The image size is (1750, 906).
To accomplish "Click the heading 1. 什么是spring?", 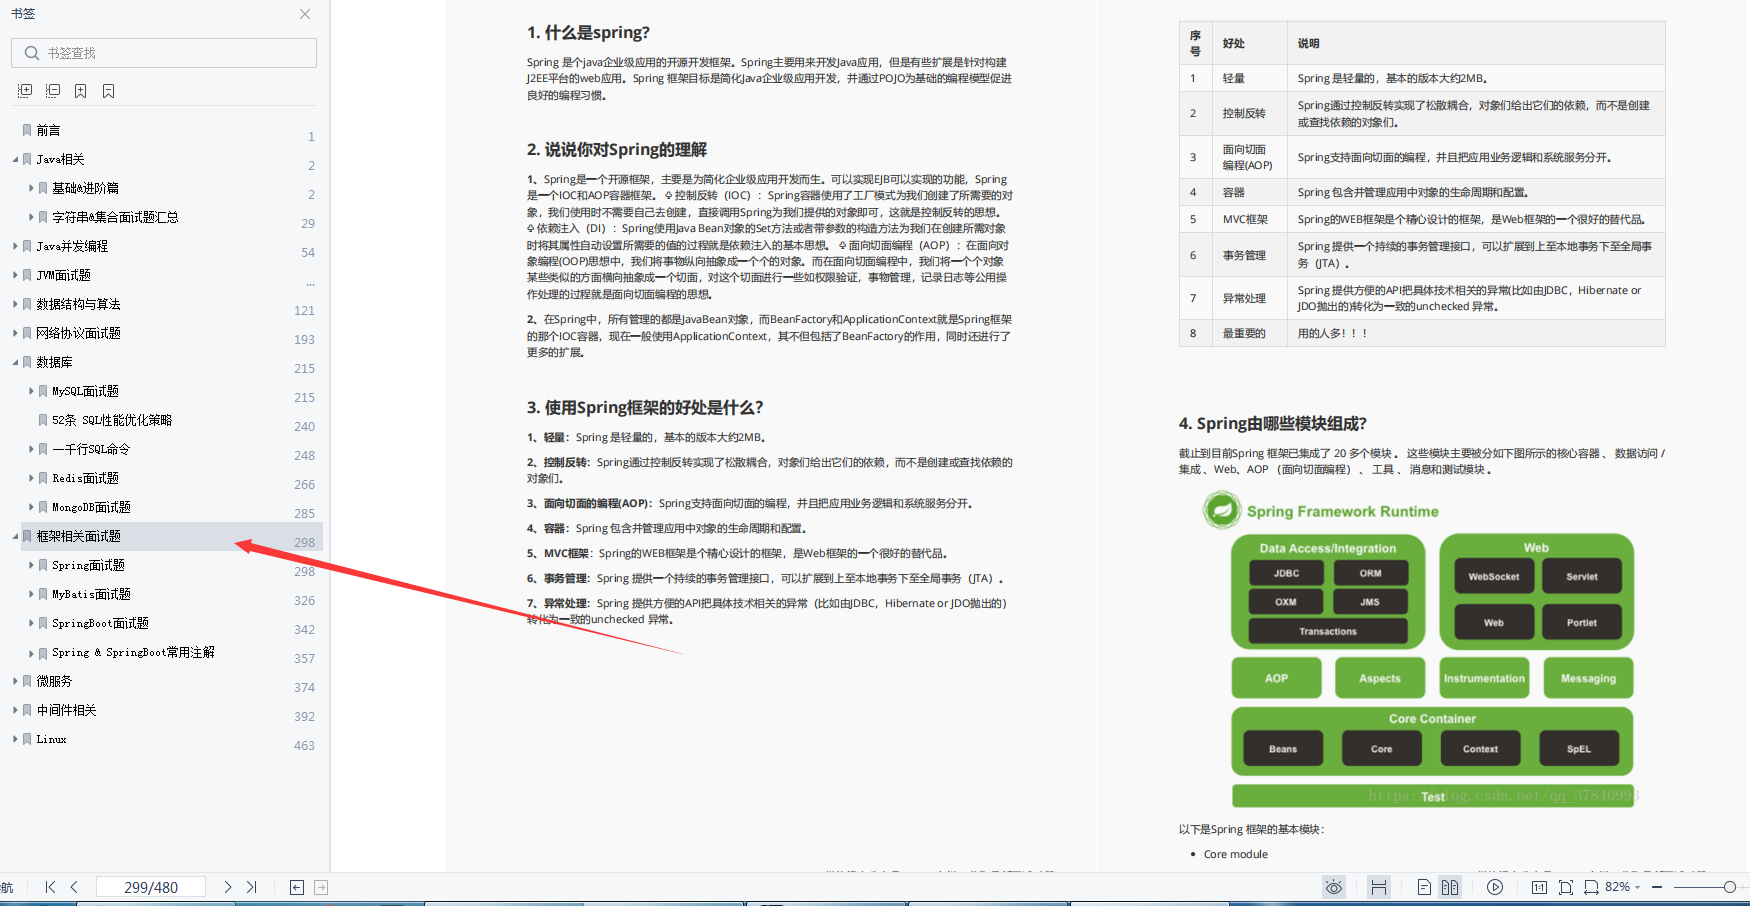I will [588, 33].
